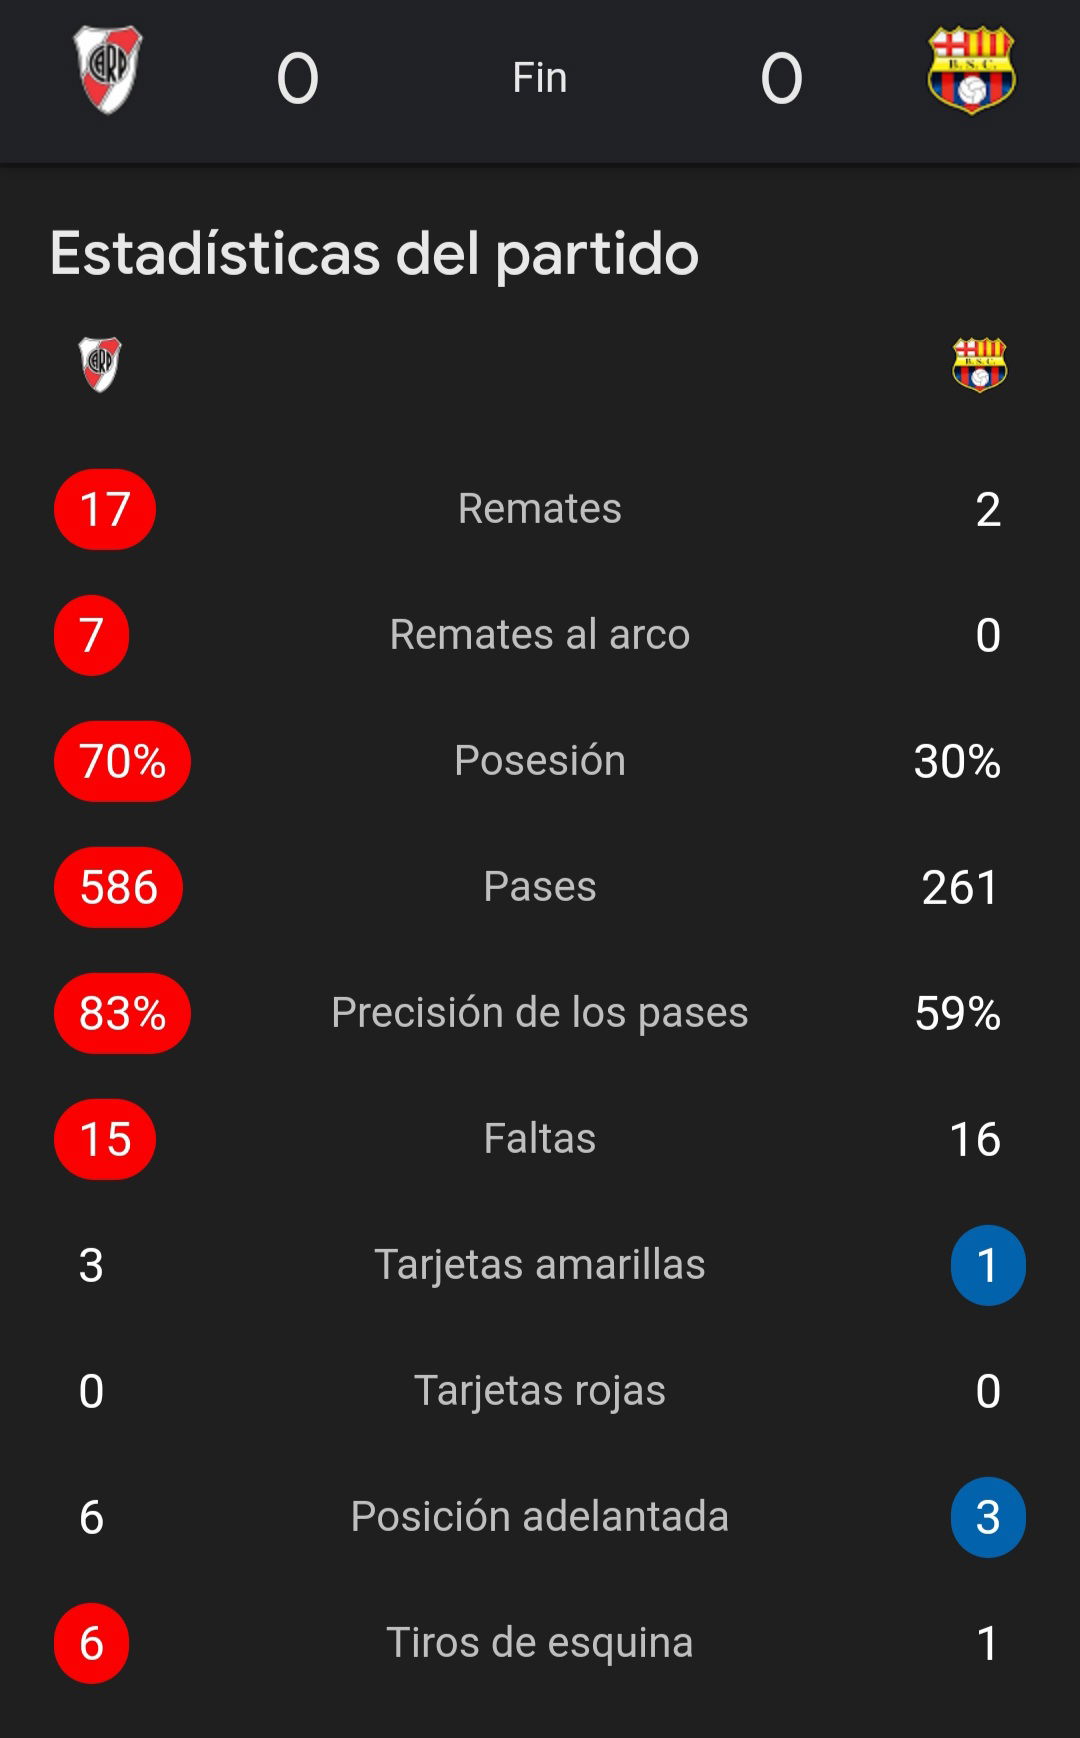
Task: Tap the red 15 Faltas badge
Action: coord(105,1139)
